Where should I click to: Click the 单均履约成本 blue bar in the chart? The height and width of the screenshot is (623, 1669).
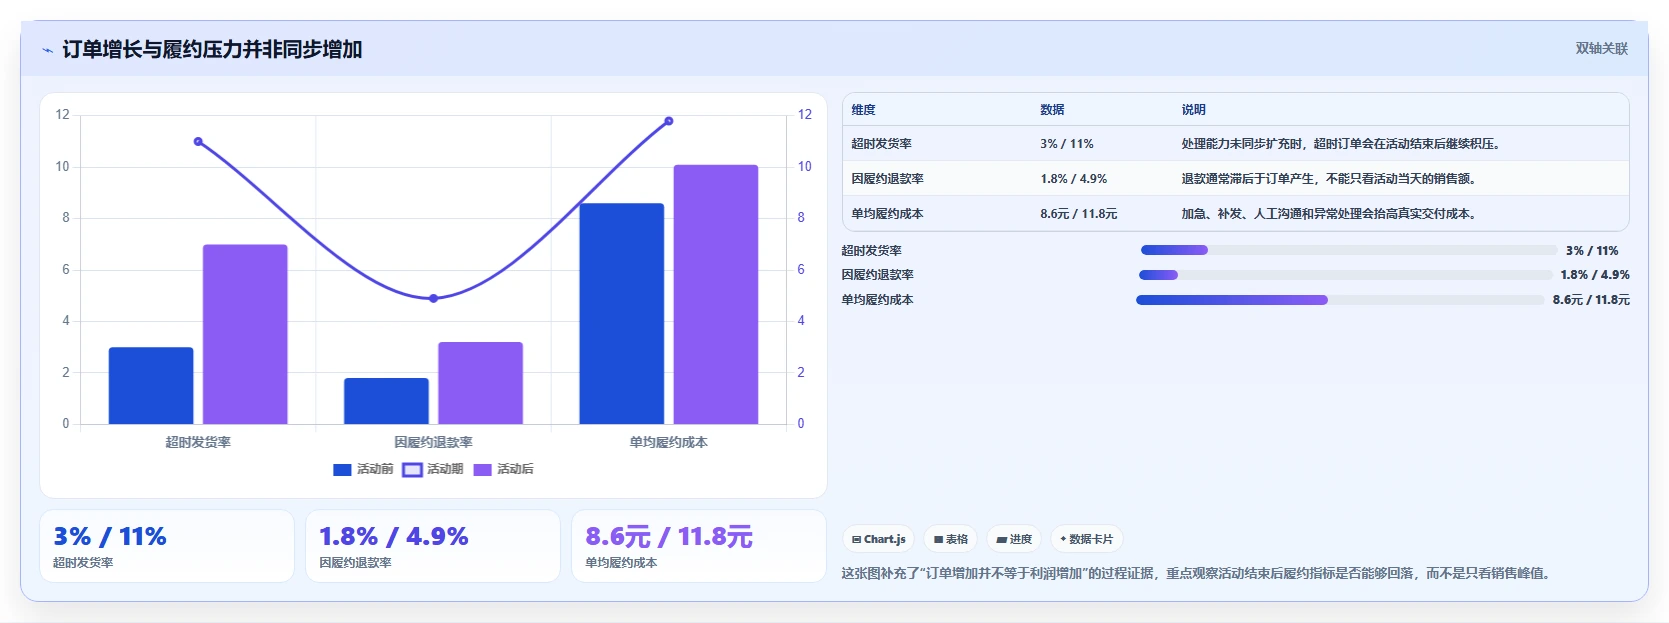click(622, 314)
